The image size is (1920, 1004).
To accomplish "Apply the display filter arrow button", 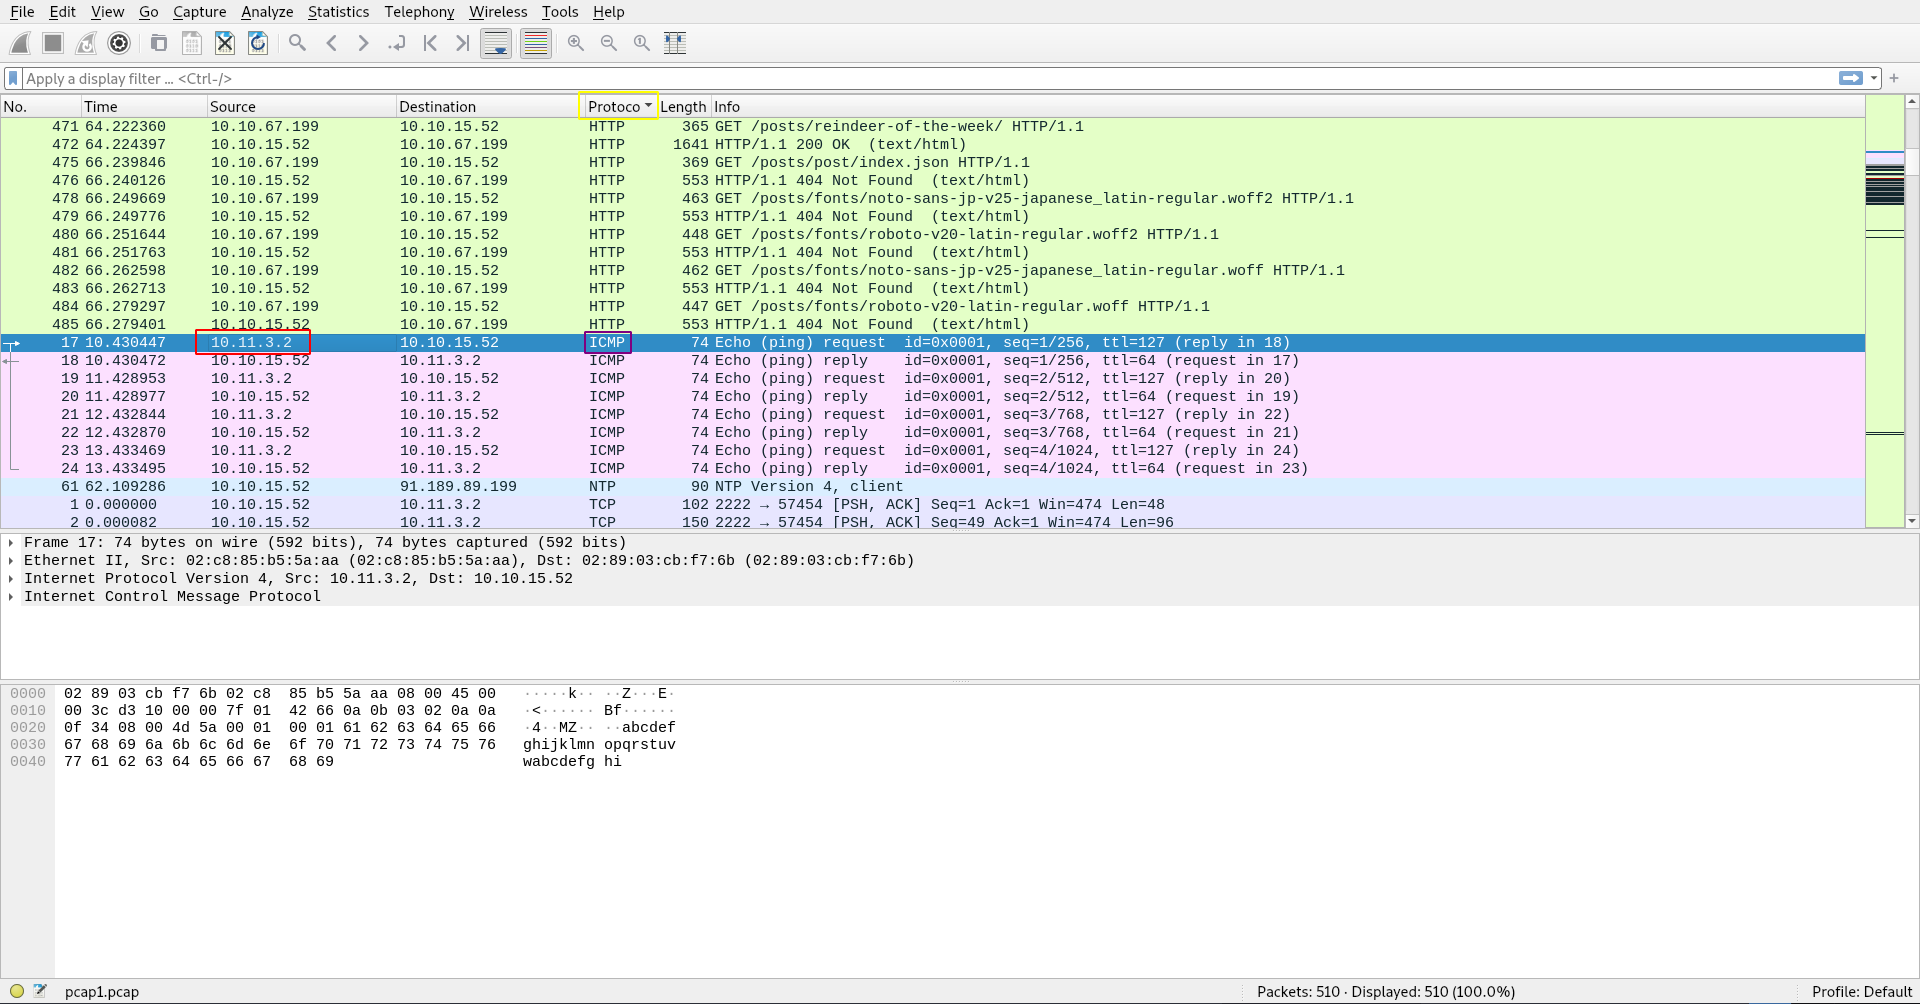I will pos(1850,78).
